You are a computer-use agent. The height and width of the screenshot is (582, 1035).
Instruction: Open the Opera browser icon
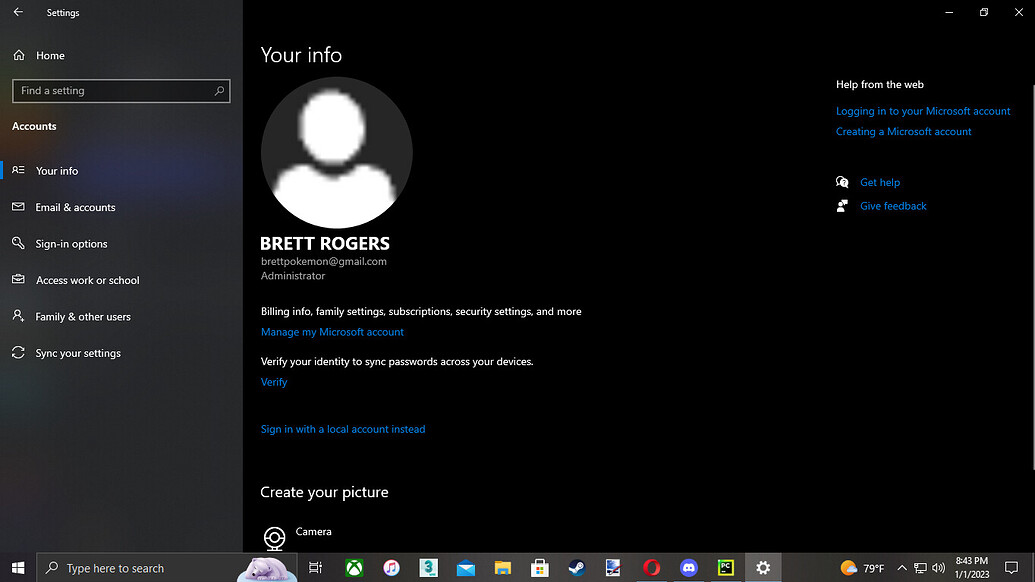click(x=651, y=567)
